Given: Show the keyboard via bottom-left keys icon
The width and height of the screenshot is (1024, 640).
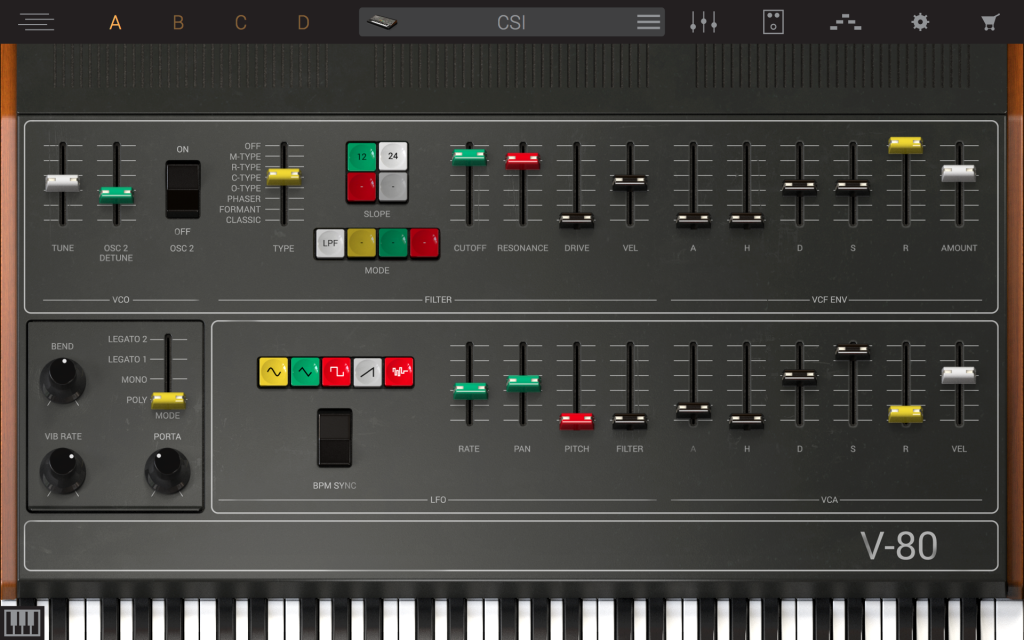Looking at the screenshot, I should click(x=22, y=621).
